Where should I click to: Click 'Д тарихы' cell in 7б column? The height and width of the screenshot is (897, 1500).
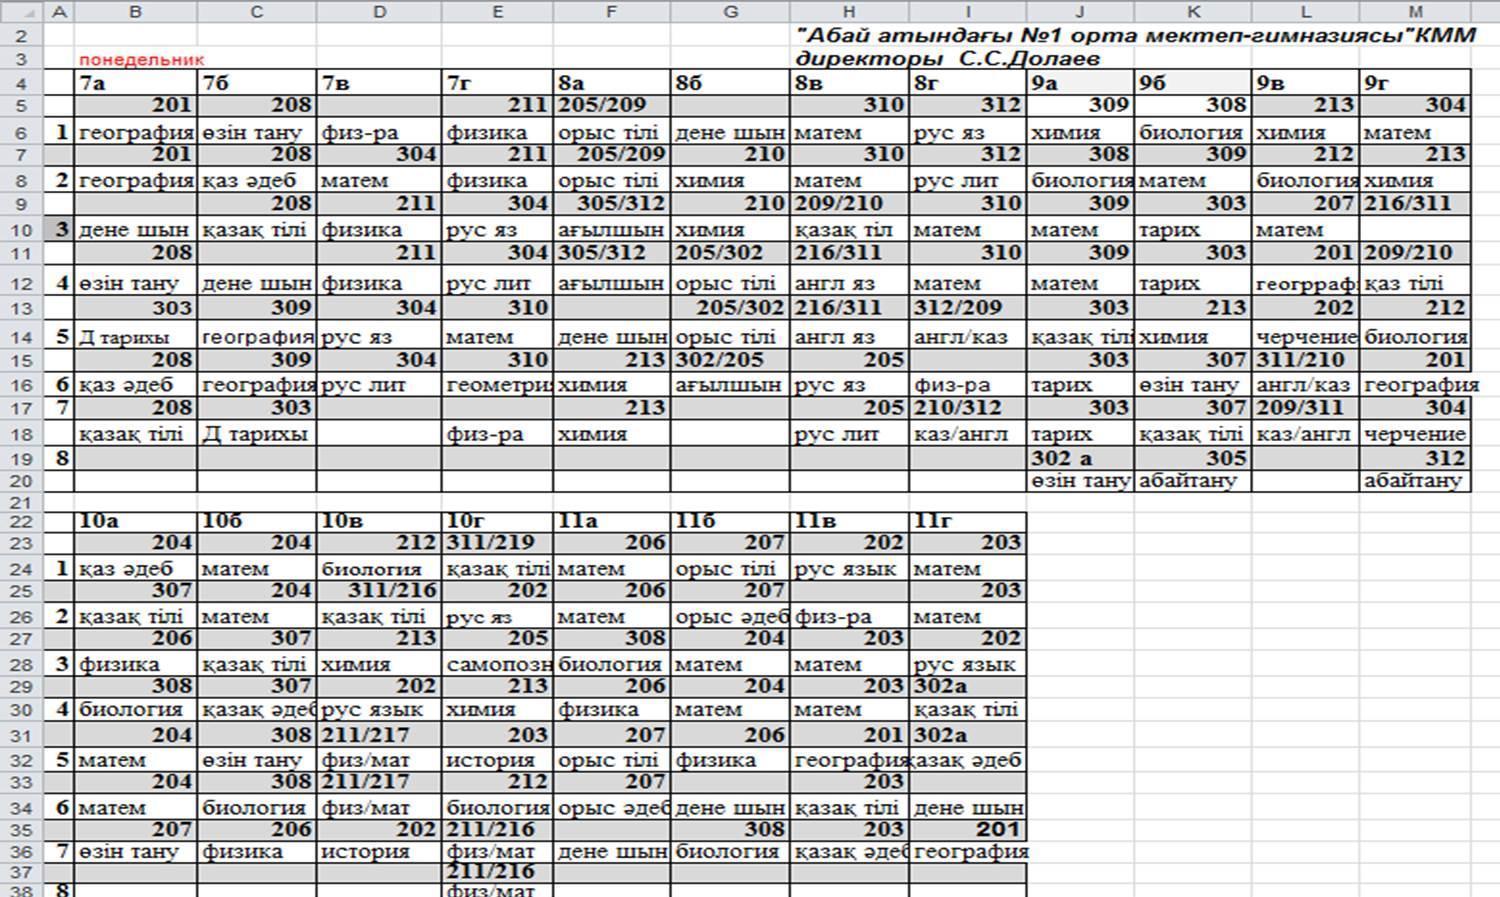pyautogui.click(x=257, y=434)
